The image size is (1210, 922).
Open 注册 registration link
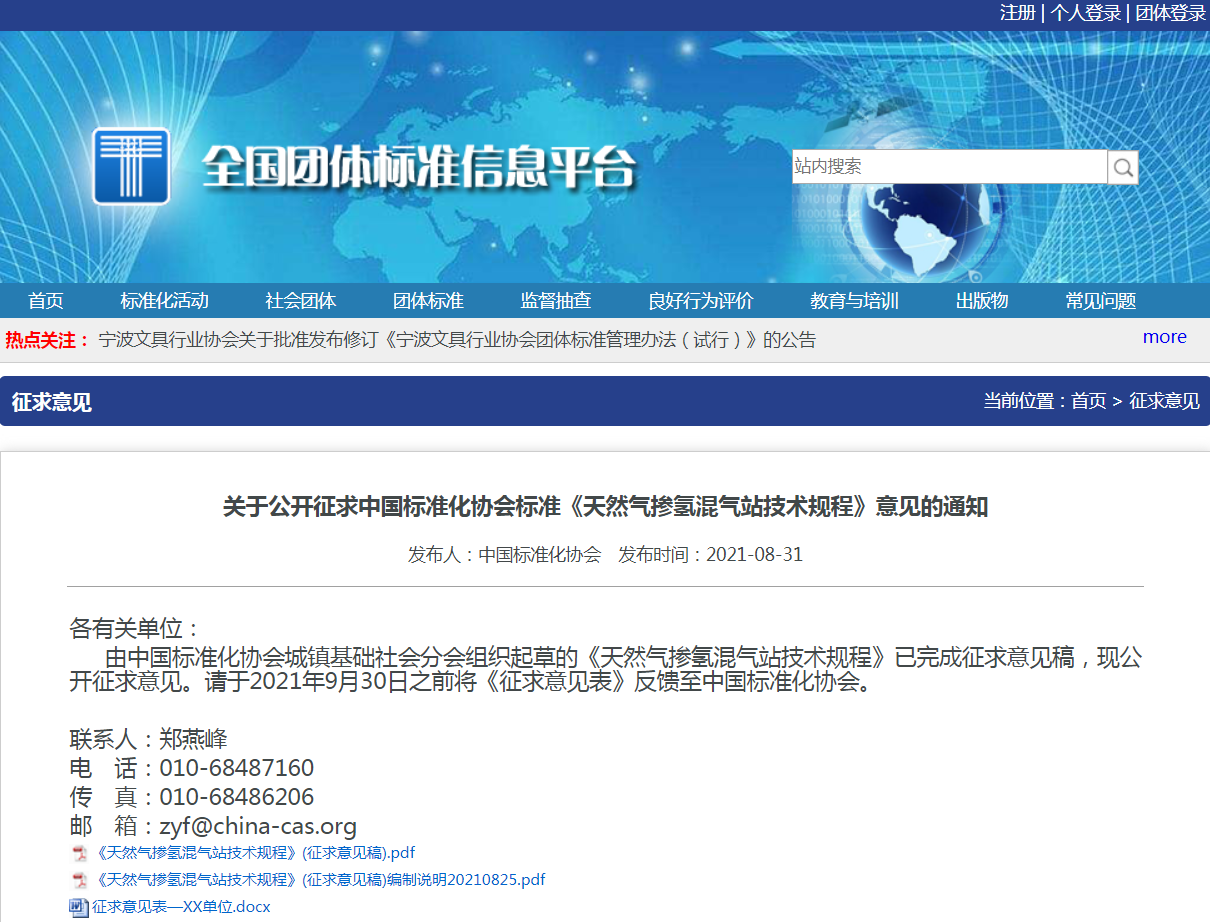1018,13
